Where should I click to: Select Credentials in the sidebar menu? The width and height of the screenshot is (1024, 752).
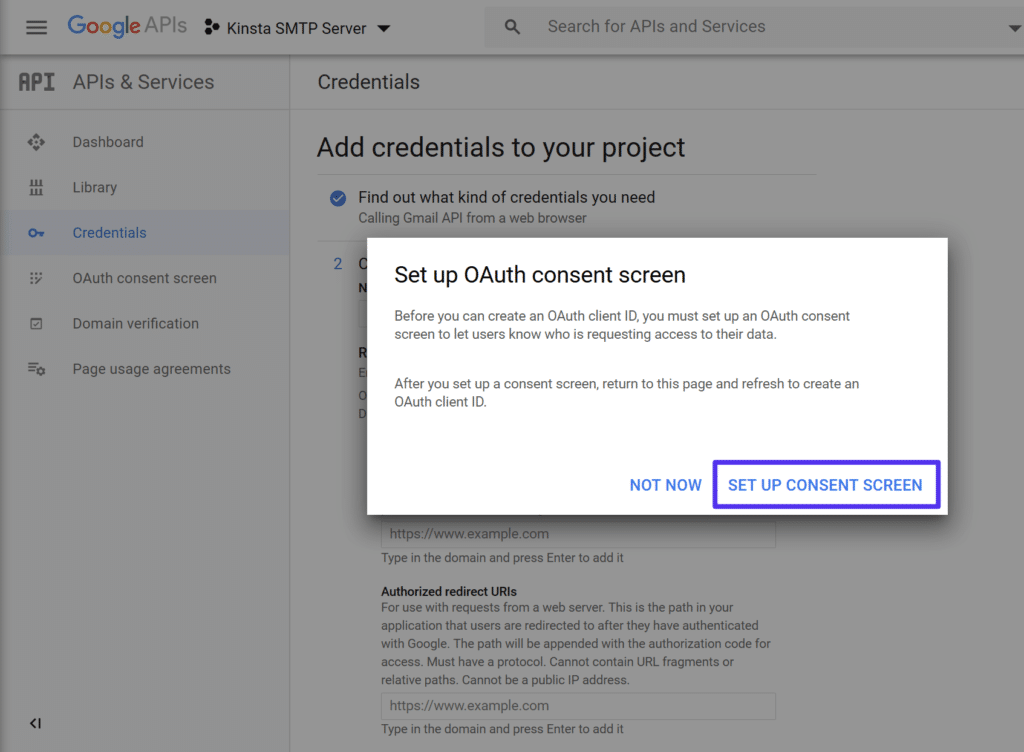tap(110, 232)
